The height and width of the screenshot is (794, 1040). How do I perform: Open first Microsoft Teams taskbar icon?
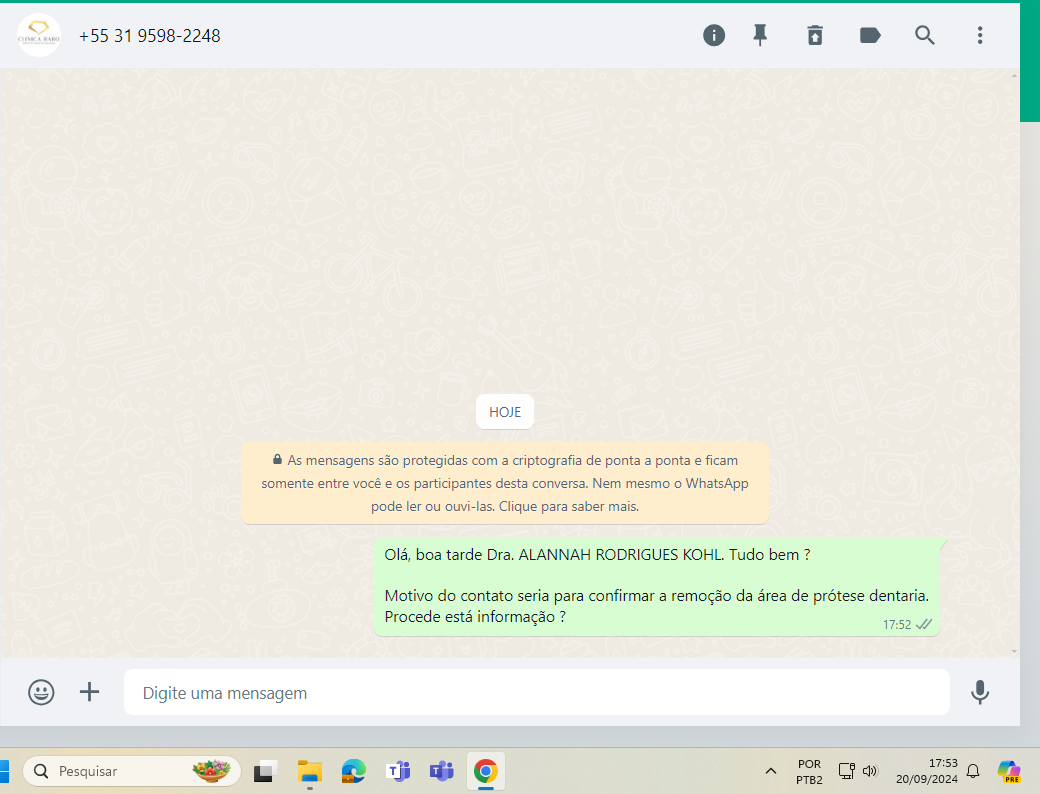click(x=398, y=771)
